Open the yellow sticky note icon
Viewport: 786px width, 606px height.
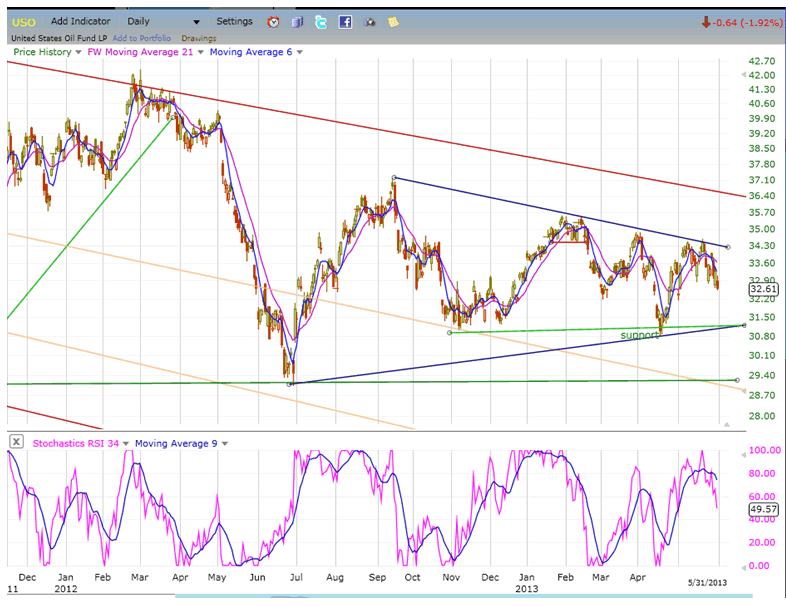[x=392, y=21]
